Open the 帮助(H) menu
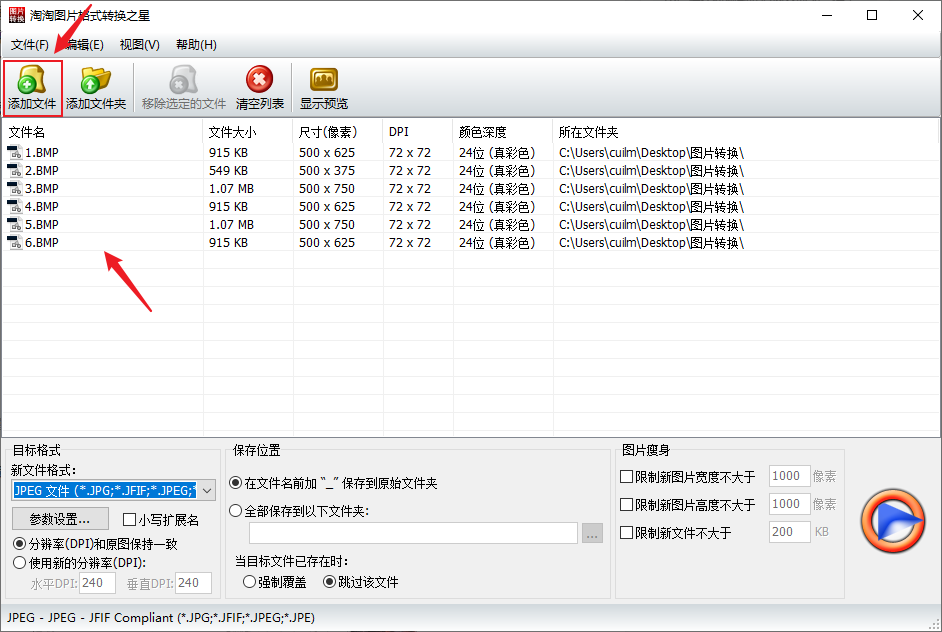This screenshot has height=632, width=942. 196,44
